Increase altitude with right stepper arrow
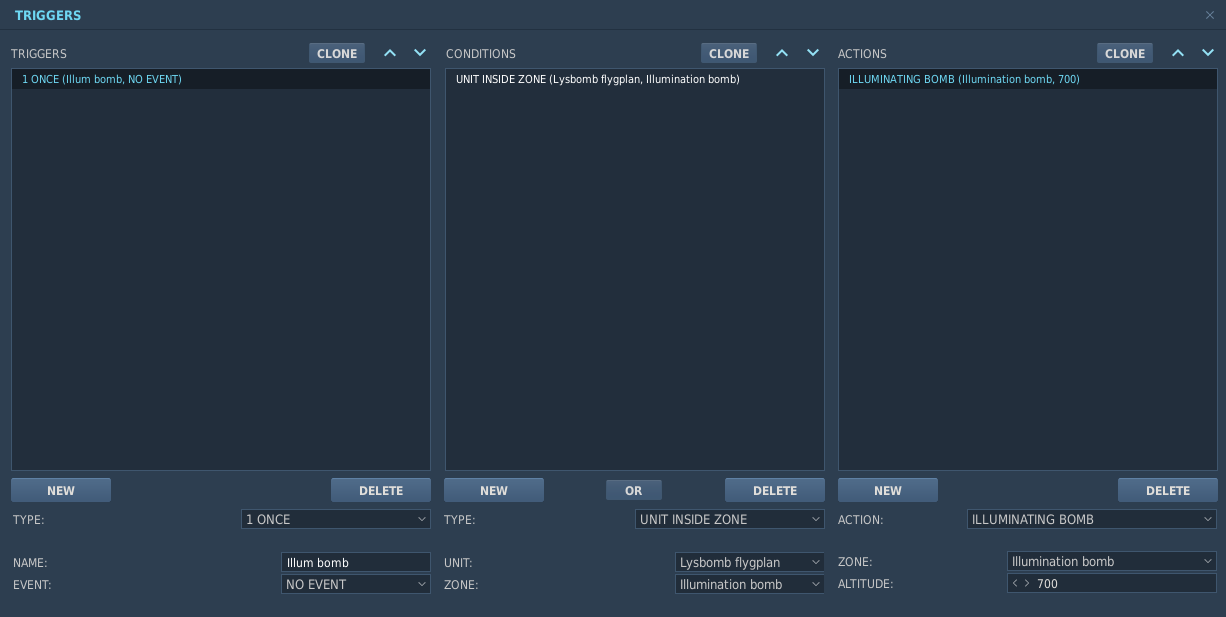Screen dimensions: 1226x617 1026,583
